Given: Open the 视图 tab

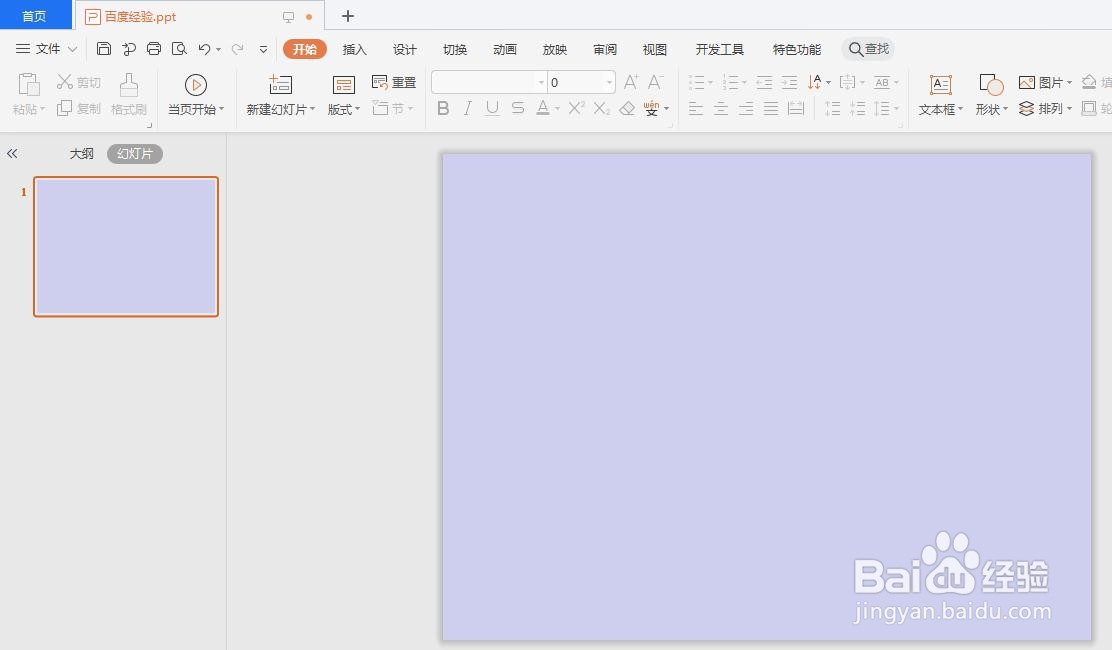Looking at the screenshot, I should point(655,49).
